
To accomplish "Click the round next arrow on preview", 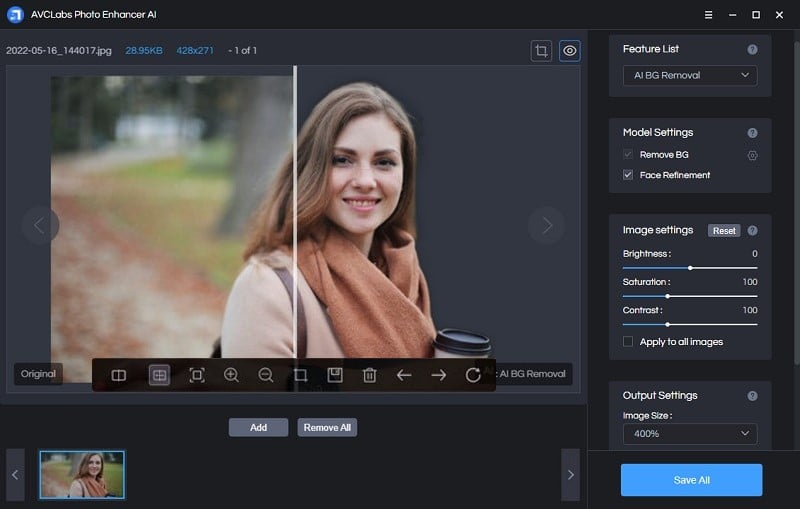I will tap(546, 224).
